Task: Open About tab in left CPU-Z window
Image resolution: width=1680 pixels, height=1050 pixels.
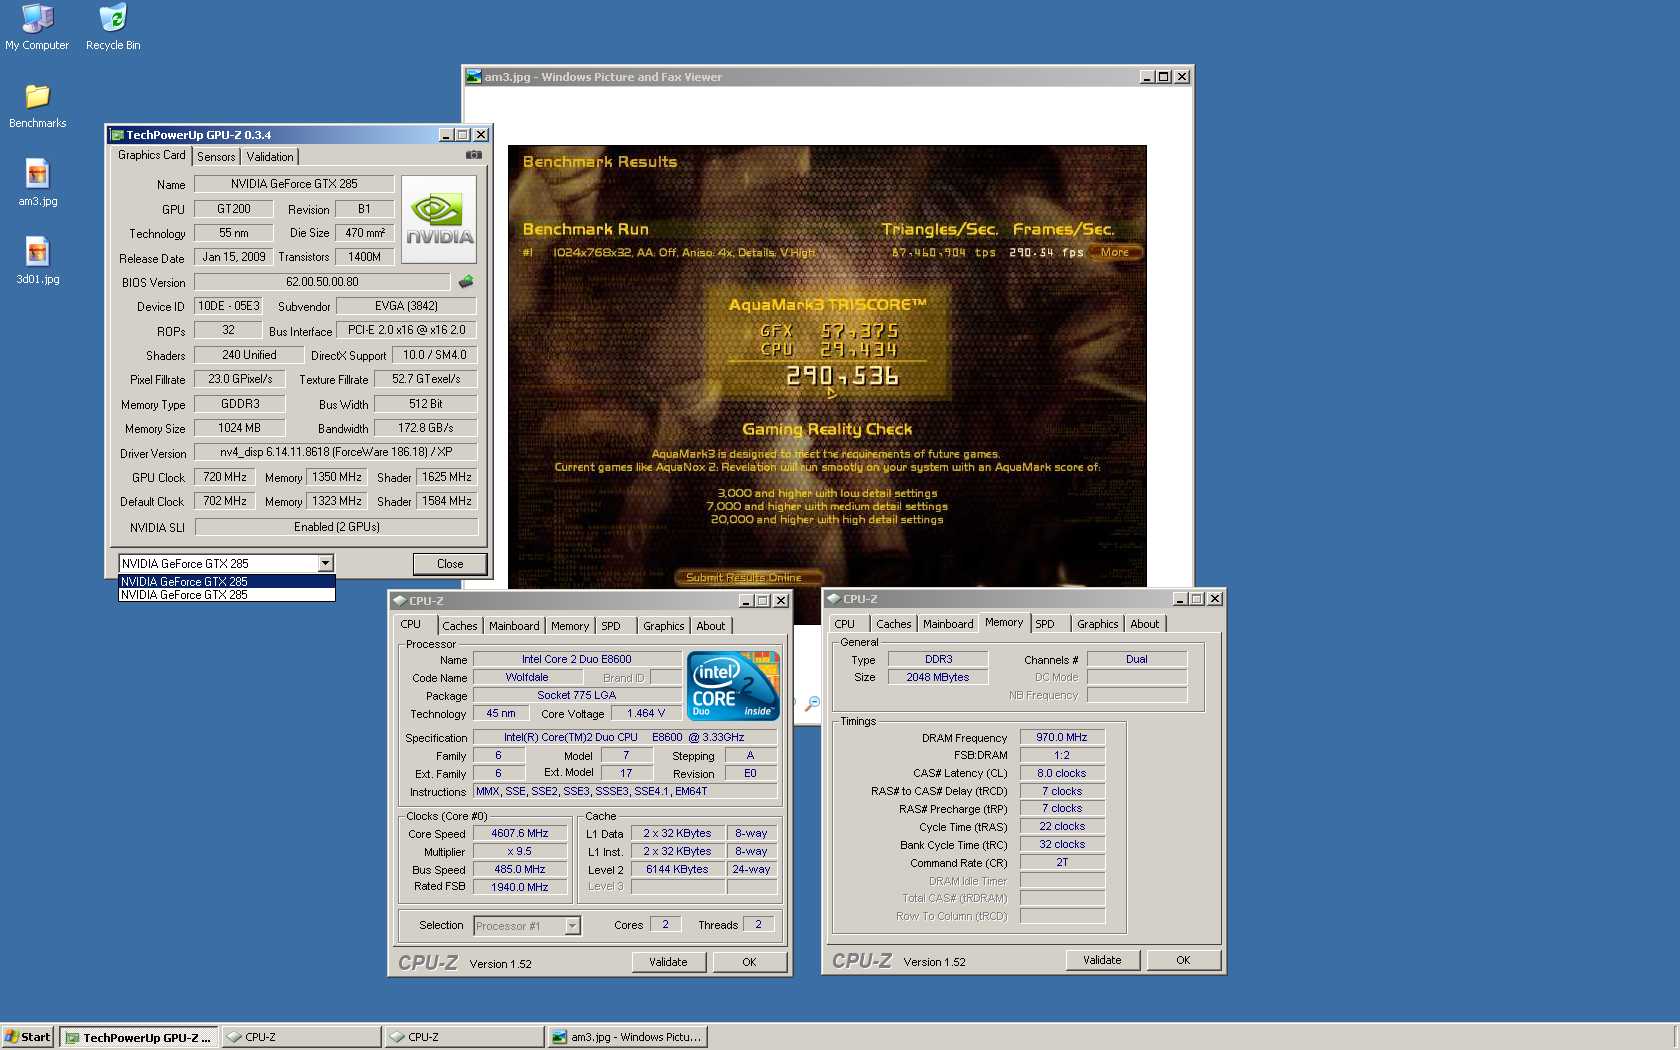Action: 711,626
